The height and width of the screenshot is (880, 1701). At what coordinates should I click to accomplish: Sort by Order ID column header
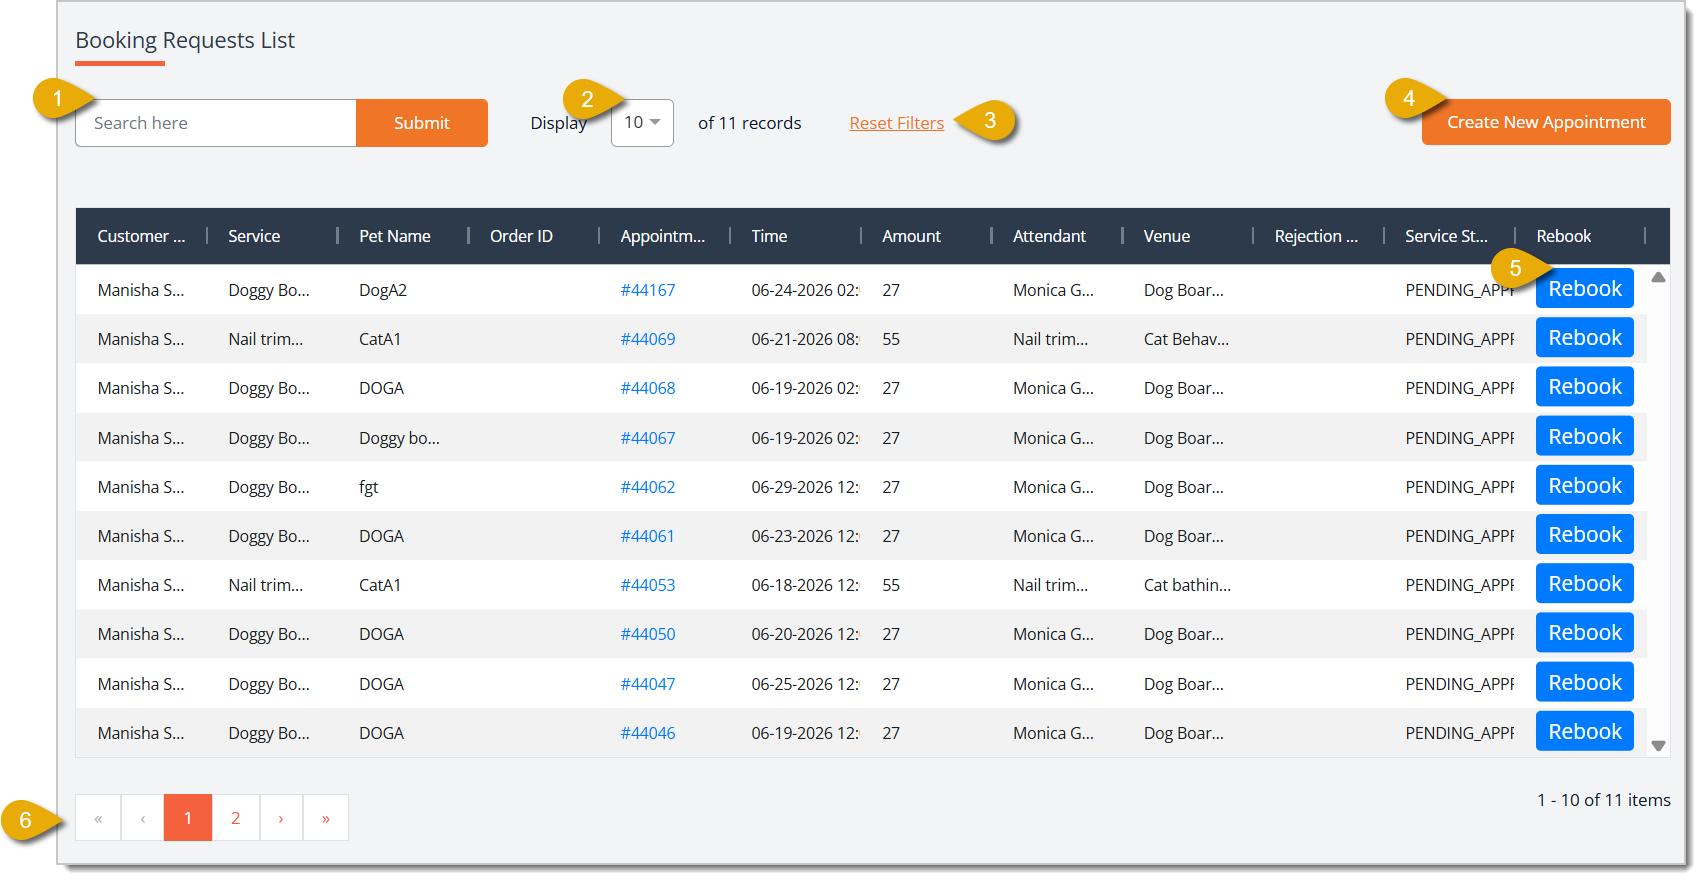pyautogui.click(x=521, y=236)
